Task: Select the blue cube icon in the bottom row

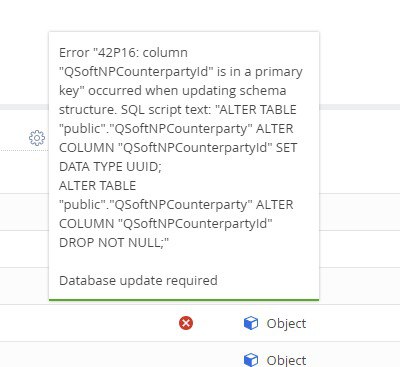Action: tap(251, 360)
